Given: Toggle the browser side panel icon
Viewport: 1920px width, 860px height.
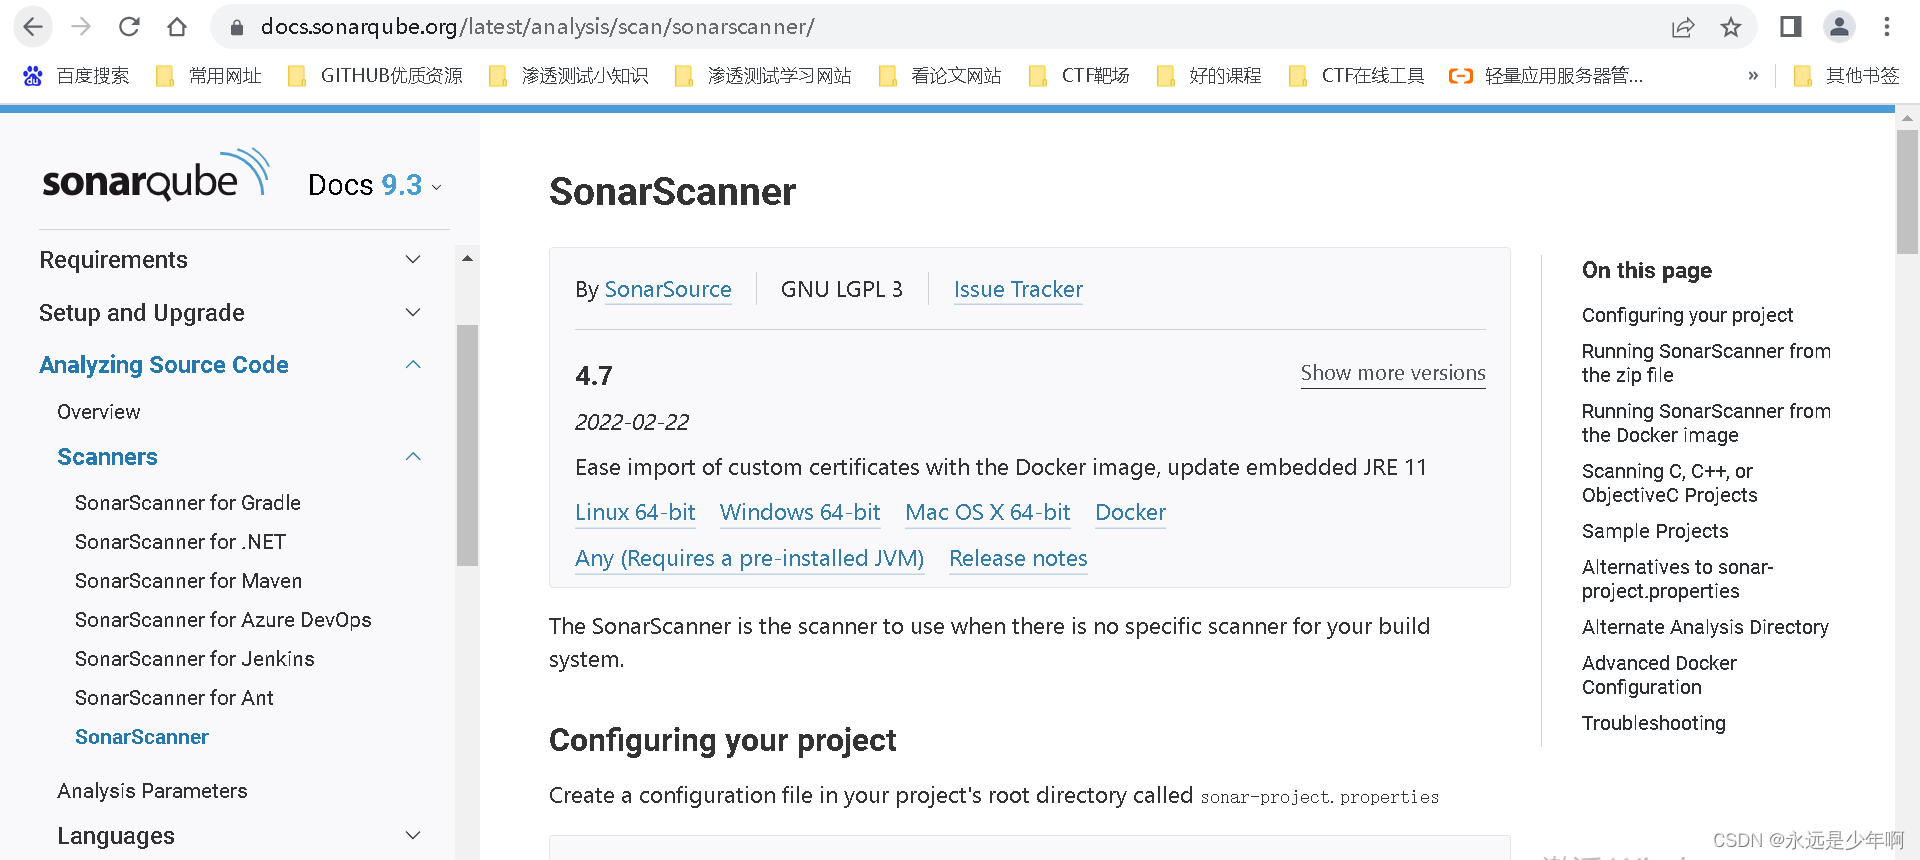Looking at the screenshot, I should (x=1791, y=27).
